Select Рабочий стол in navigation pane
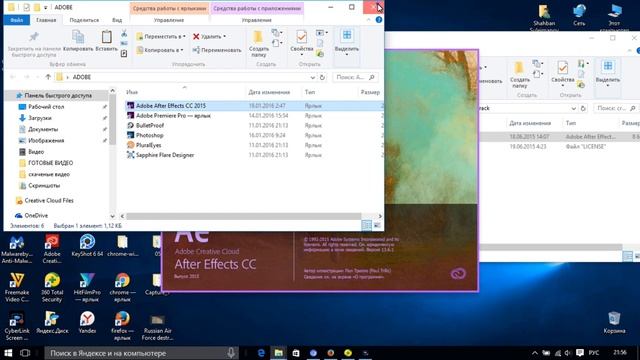The height and width of the screenshot is (360, 640). (46, 107)
